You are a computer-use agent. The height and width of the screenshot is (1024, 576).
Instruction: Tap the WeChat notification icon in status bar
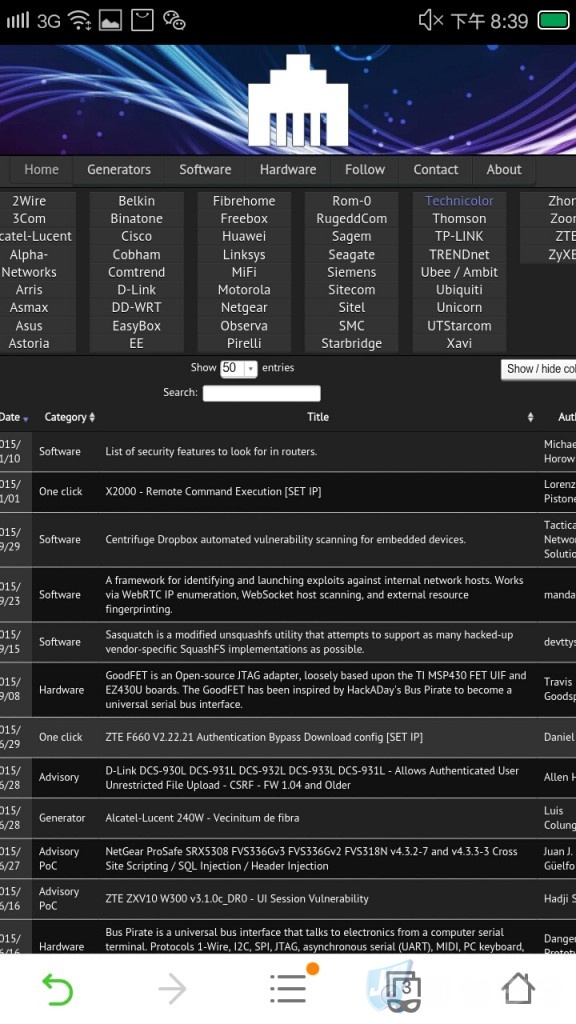click(174, 21)
